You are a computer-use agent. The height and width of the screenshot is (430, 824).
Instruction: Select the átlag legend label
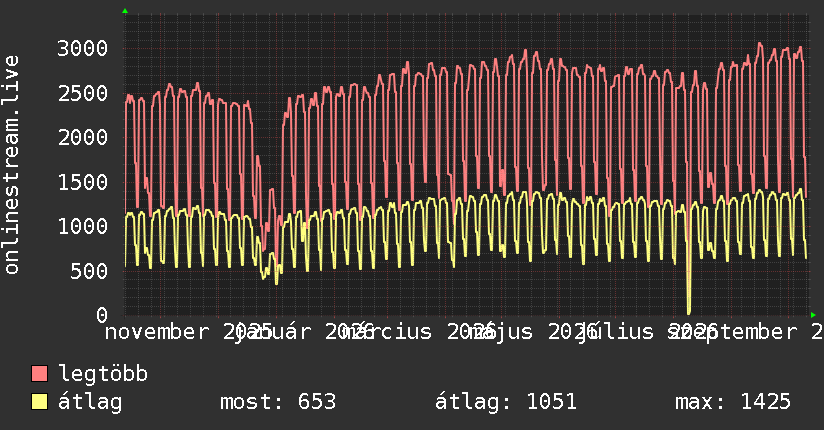90,402
